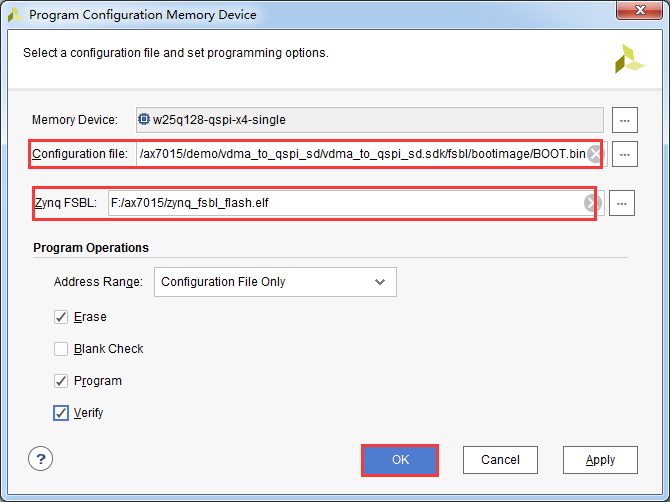Viewport: 670px width, 502px height.
Task: Browse for a Configuration file
Action: point(625,154)
